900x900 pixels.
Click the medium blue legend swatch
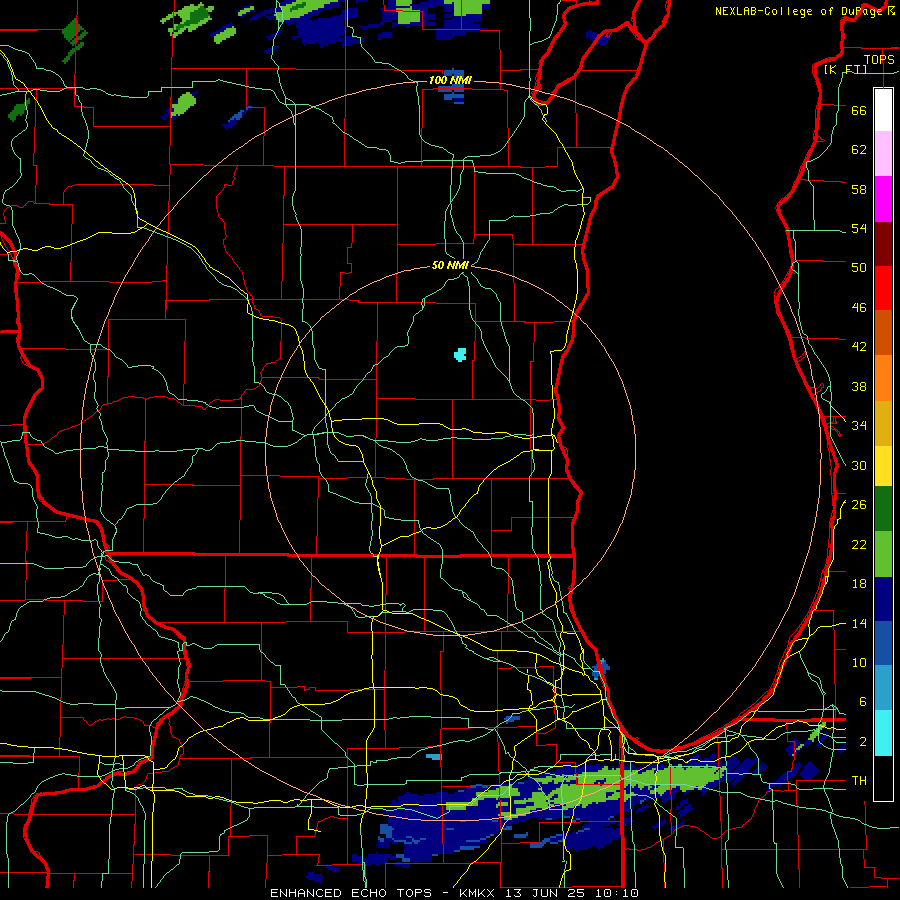tap(883, 643)
